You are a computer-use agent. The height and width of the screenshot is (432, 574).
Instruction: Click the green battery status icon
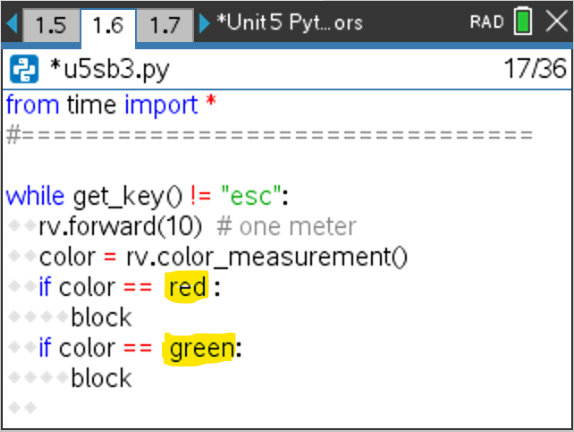click(x=523, y=21)
